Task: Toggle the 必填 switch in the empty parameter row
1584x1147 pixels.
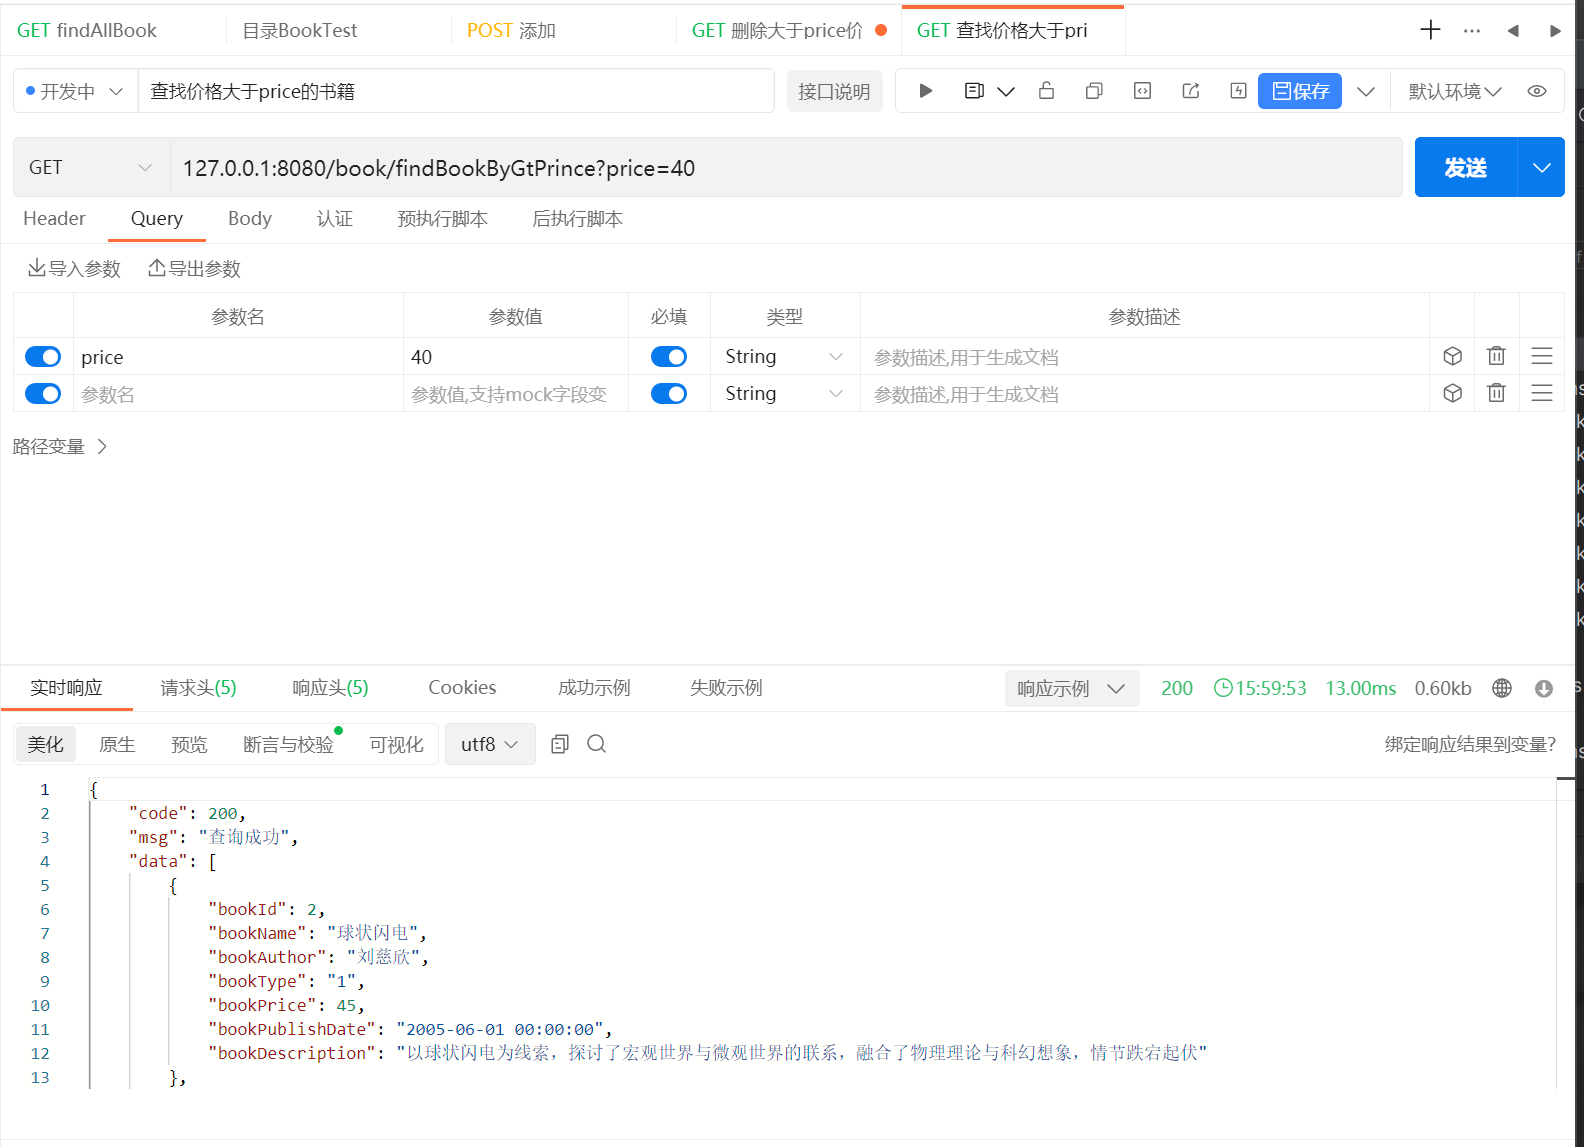Action: [669, 394]
